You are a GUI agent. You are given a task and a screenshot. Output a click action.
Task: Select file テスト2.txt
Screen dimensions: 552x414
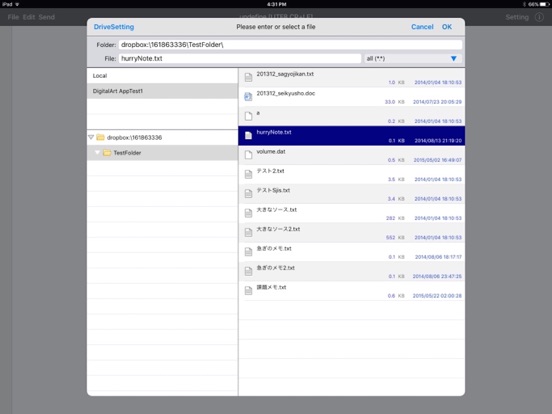[351, 175]
